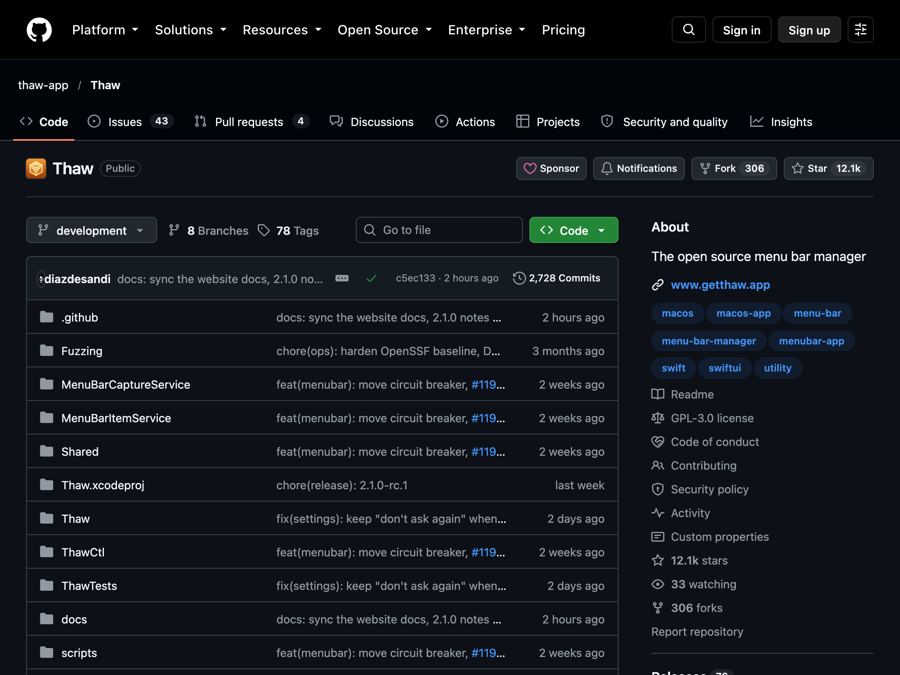Expand the Solutions menu
The image size is (900, 675).
point(191,30)
